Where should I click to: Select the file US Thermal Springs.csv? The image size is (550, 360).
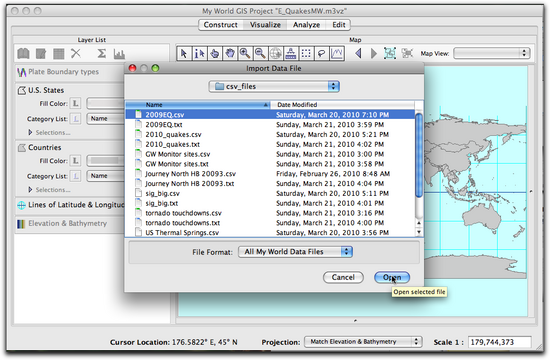(x=270, y=233)
